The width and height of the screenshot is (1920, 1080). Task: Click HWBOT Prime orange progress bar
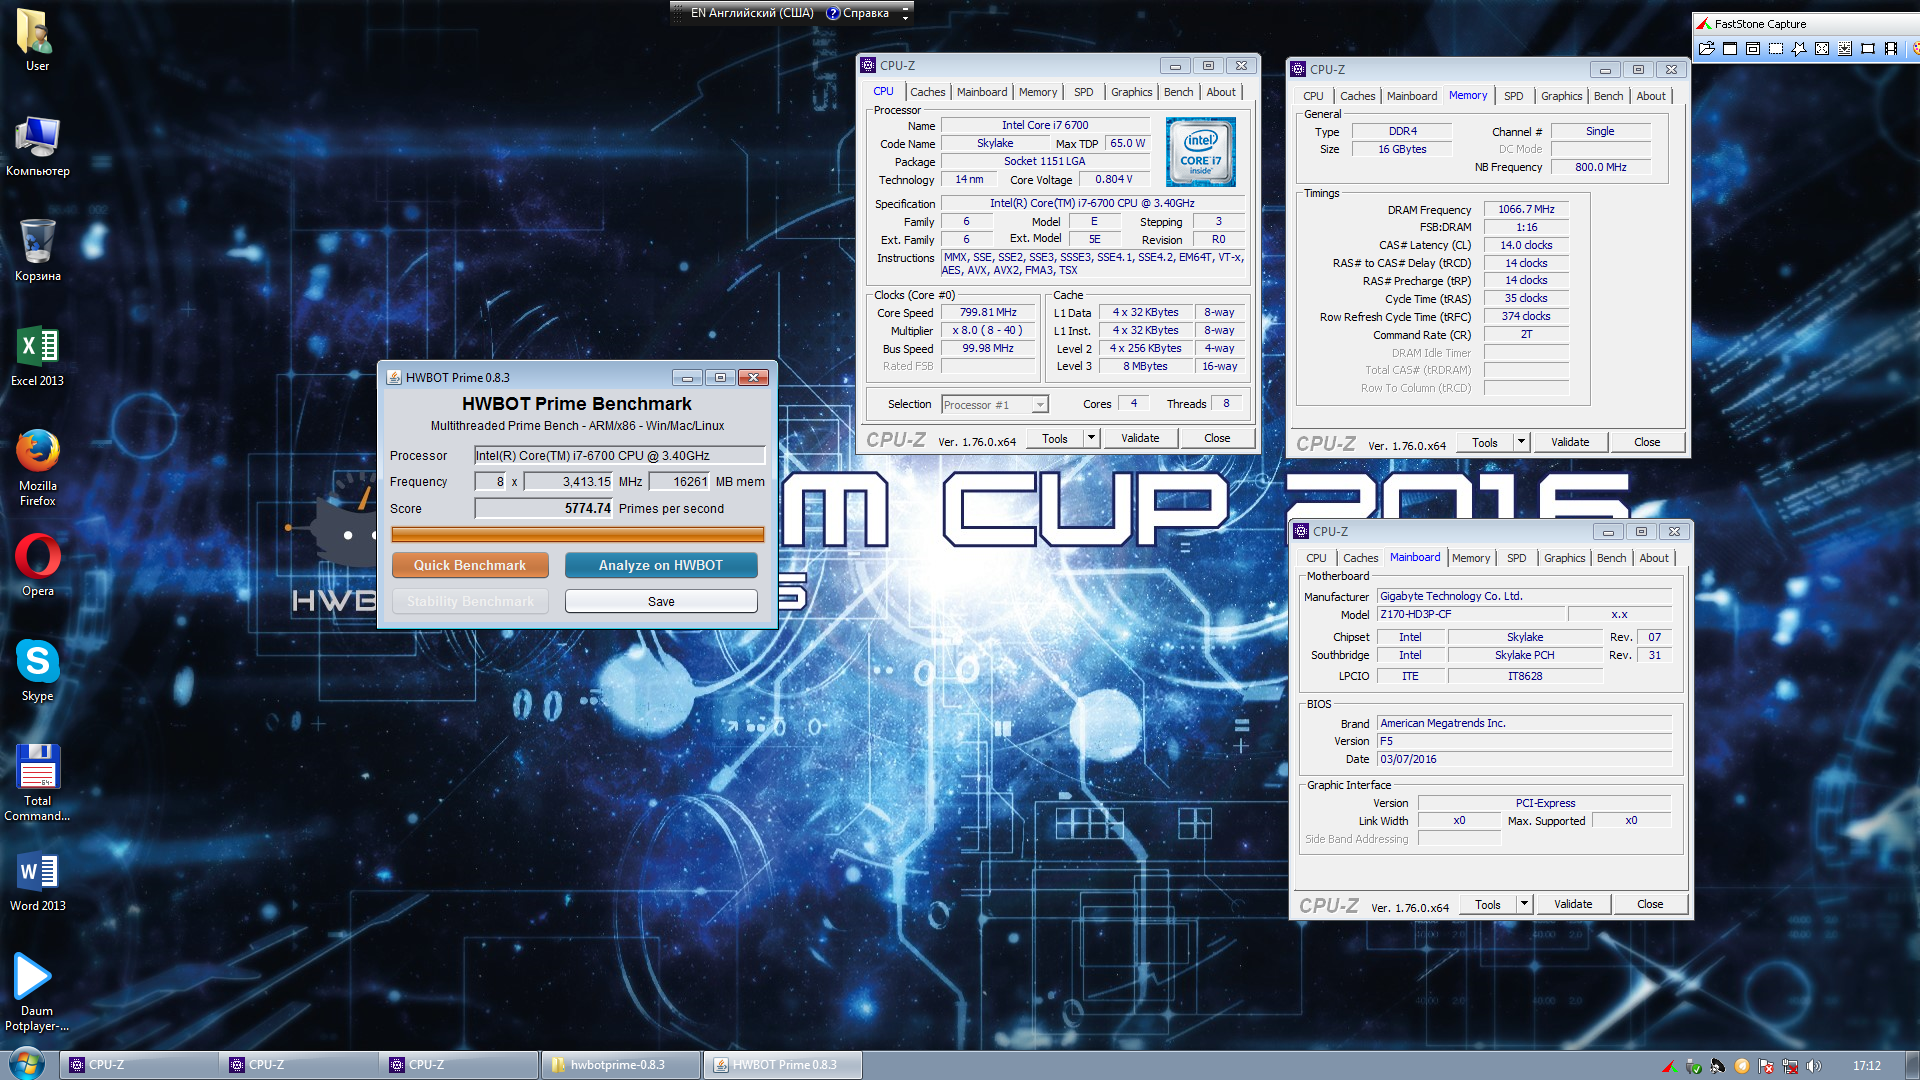(577, 535)
